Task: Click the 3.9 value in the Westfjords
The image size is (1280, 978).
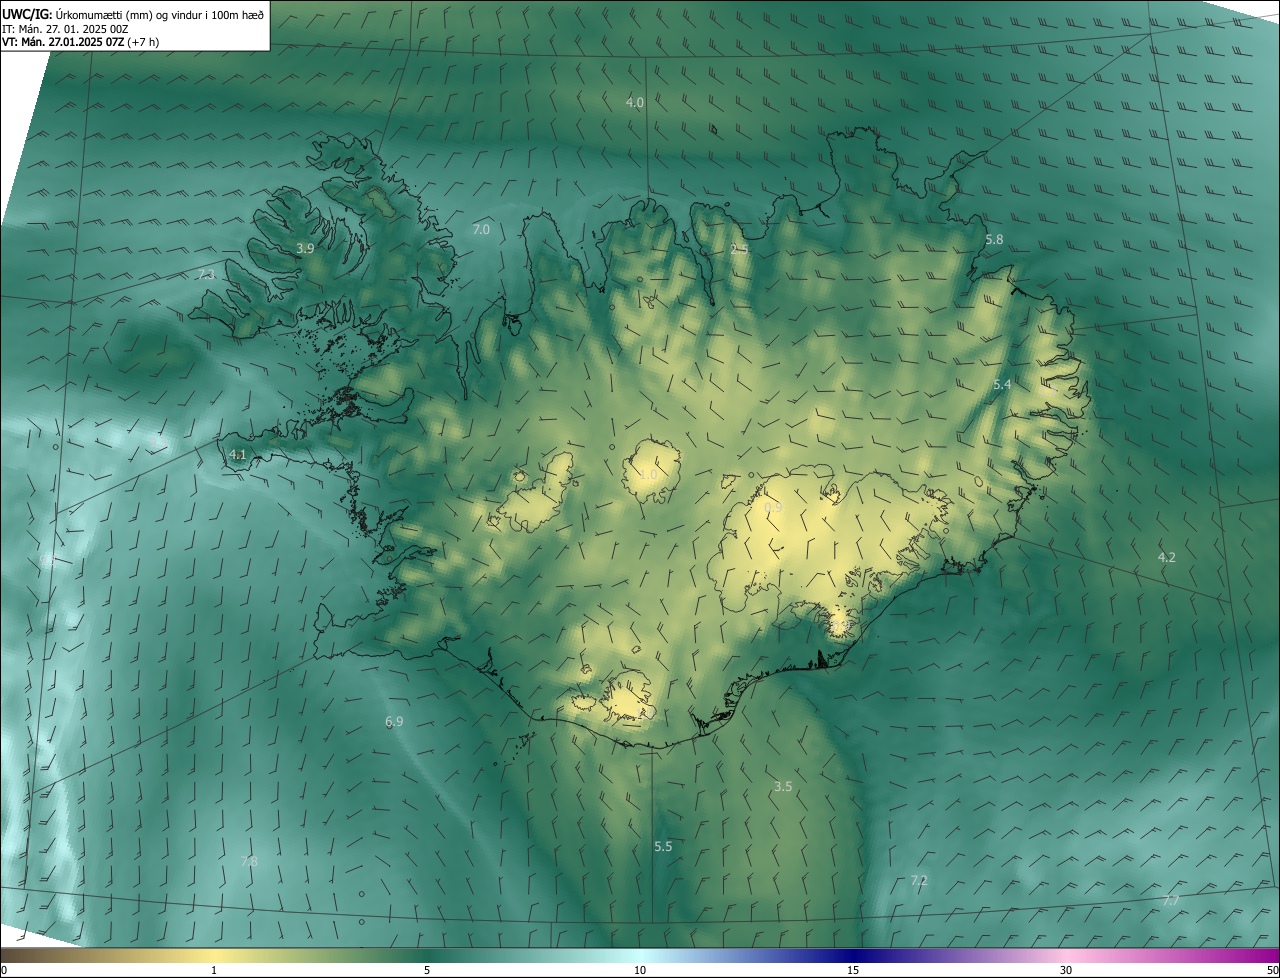Action: click(305, 248)
